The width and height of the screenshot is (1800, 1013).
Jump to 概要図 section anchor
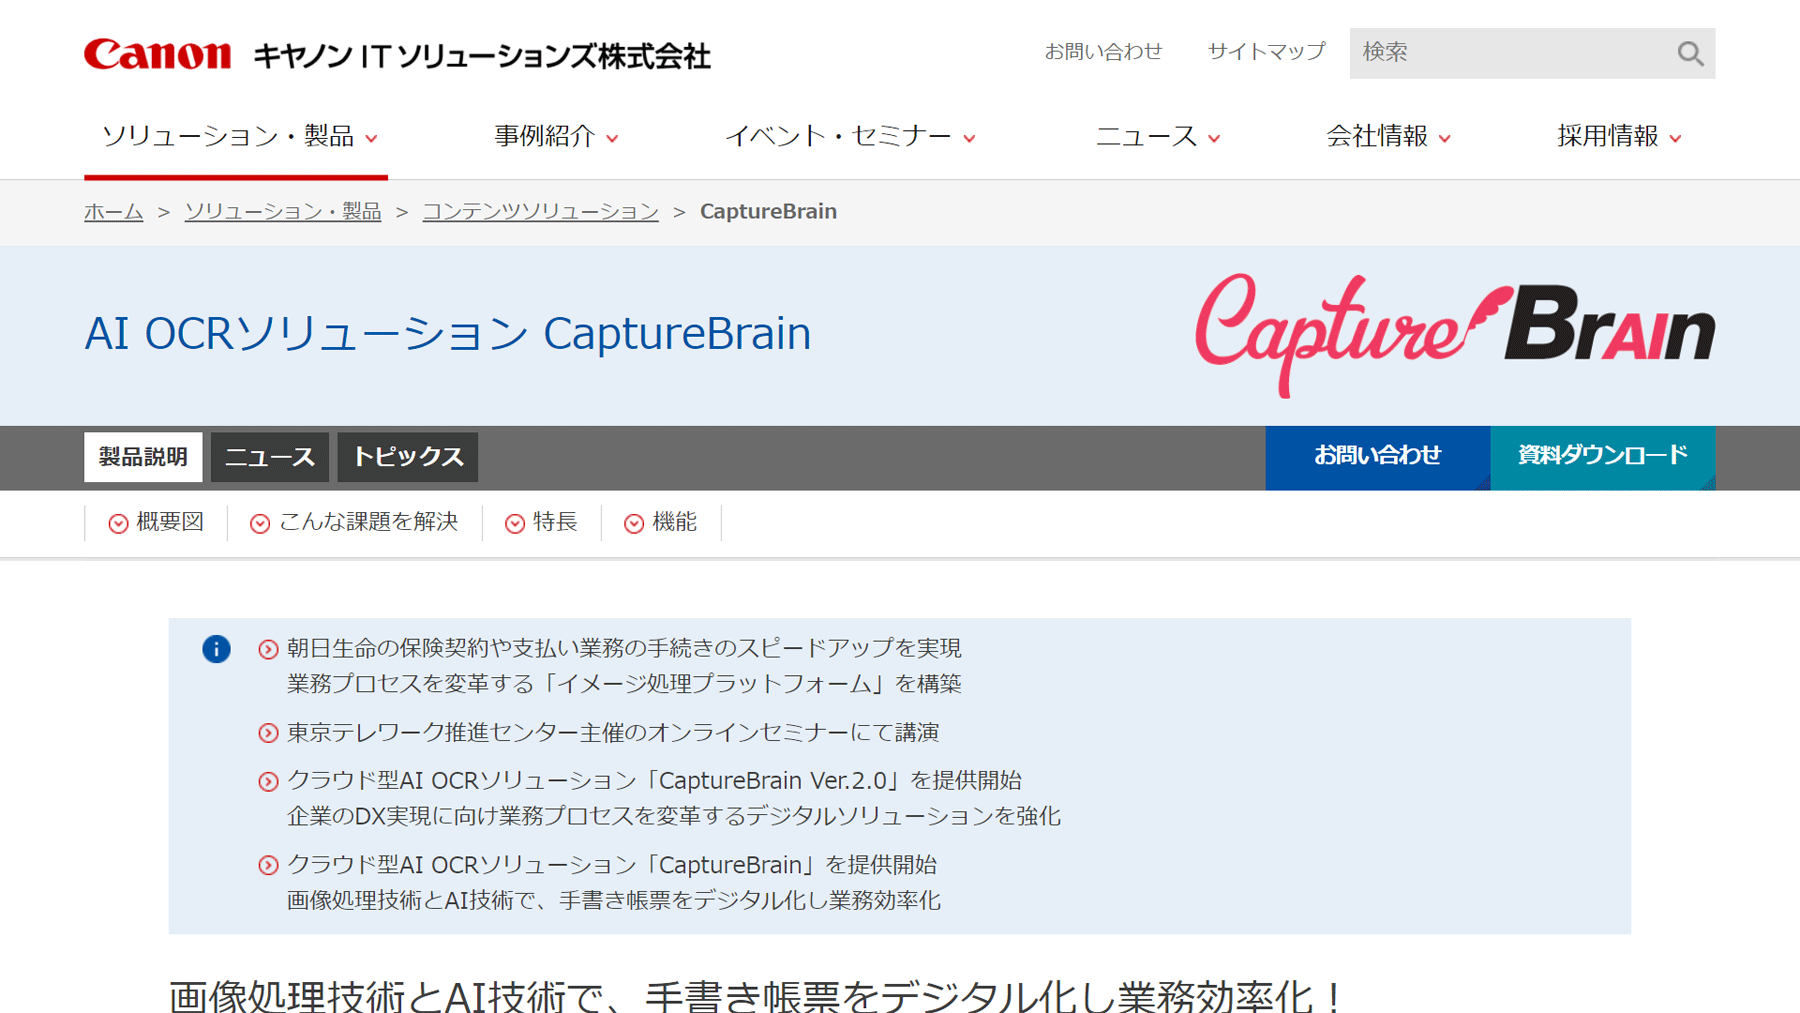(170, 522)
